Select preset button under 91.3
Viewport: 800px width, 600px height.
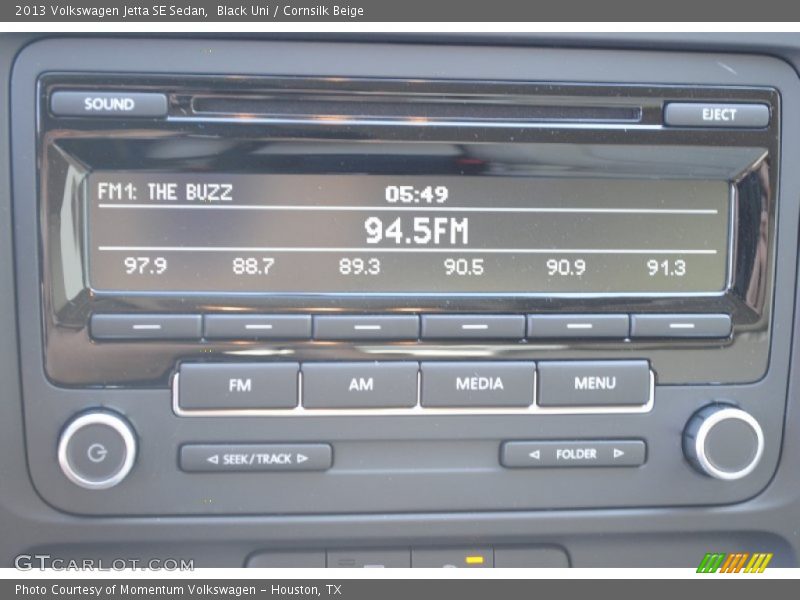click(x=681, y=326)
